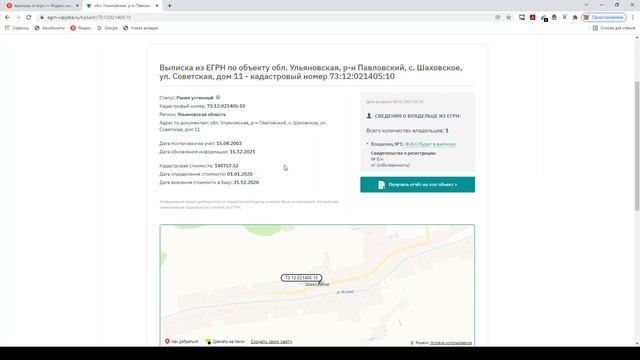The image size is (640, 360).
Task: Click the Условия использования map link
Action: point(451,343)
